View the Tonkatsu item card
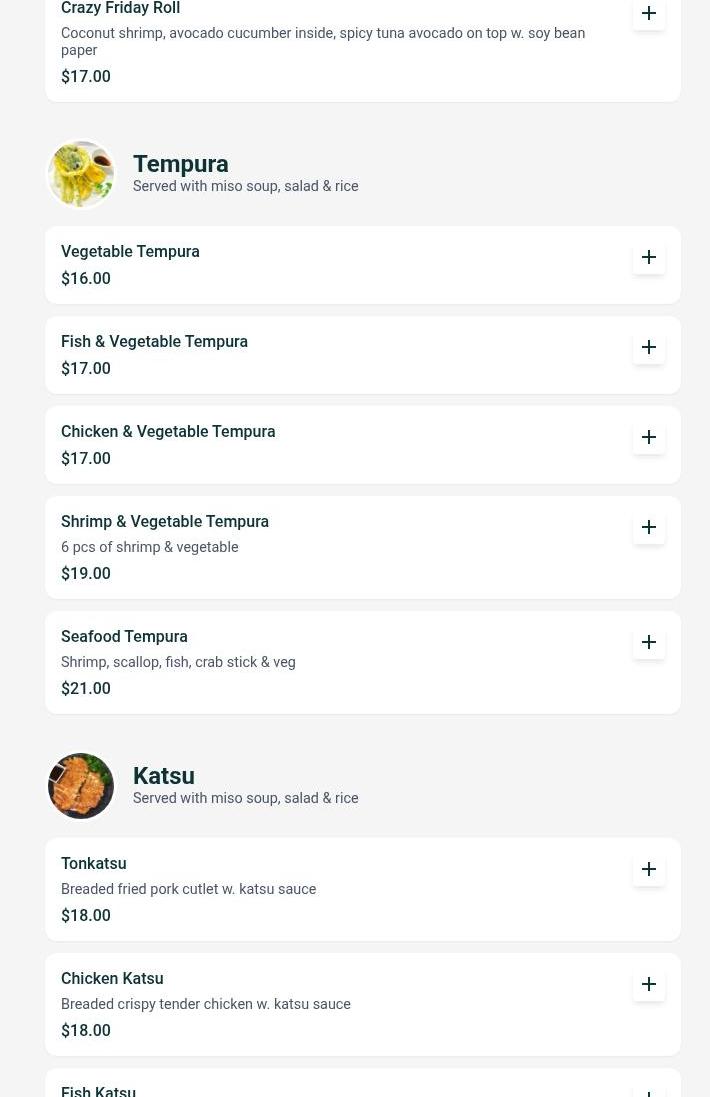Viewport: 710px width, 1097px height. click(362, 889)
